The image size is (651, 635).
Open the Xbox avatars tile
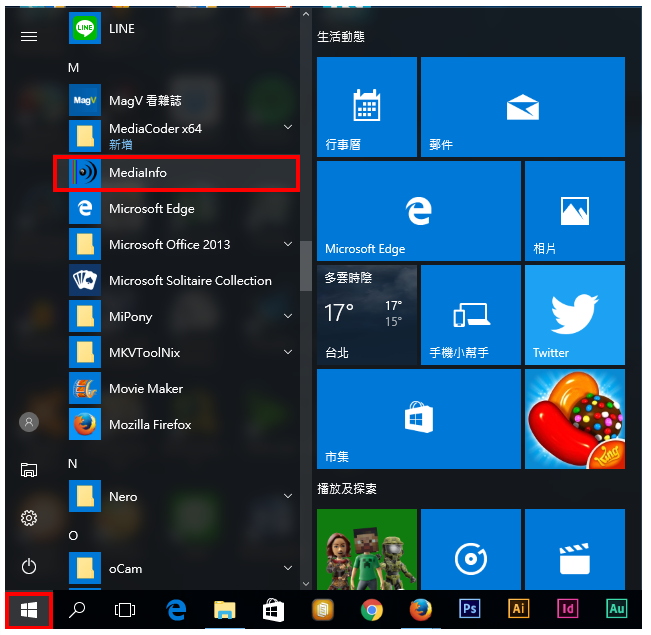click(367, 549)
